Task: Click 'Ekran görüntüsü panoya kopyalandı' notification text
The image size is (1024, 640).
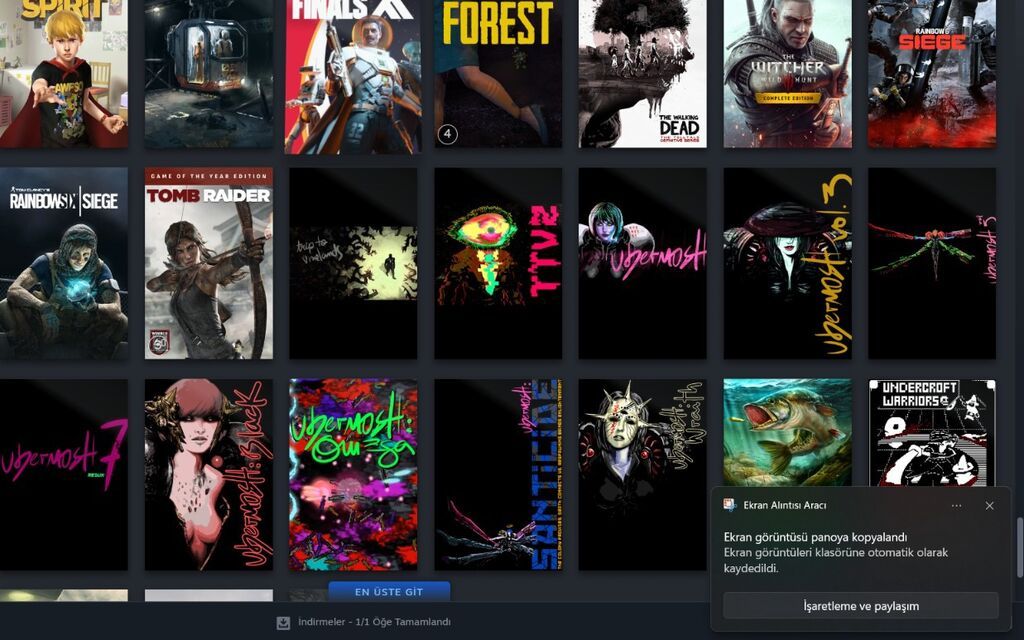Action: pyautogui.click(x=815, y=537)
